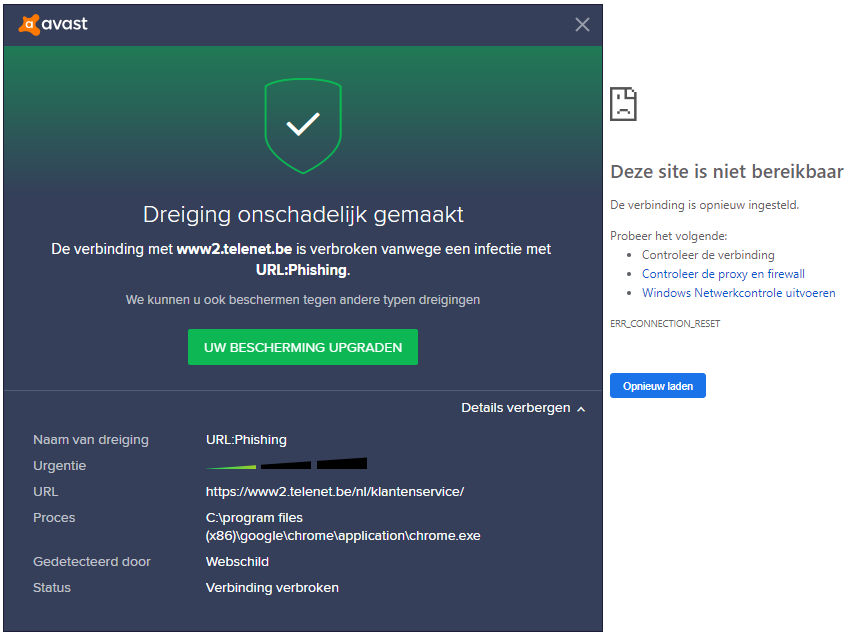Click the We kunnen u ook beschermen text
The height and width of the screenshot is (634, 855).
coord(303,300)
